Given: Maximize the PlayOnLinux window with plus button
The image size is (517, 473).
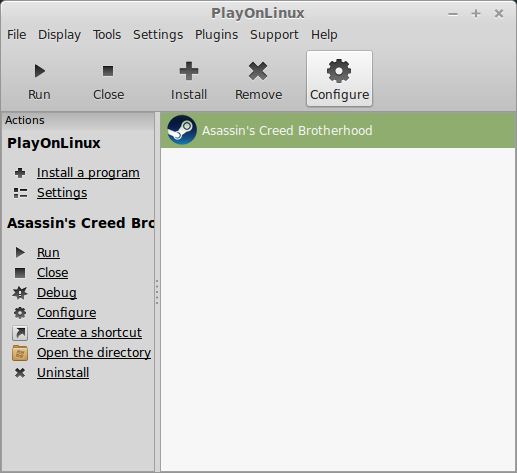Looking at the screenshot, I should click(x=476, y=14).
